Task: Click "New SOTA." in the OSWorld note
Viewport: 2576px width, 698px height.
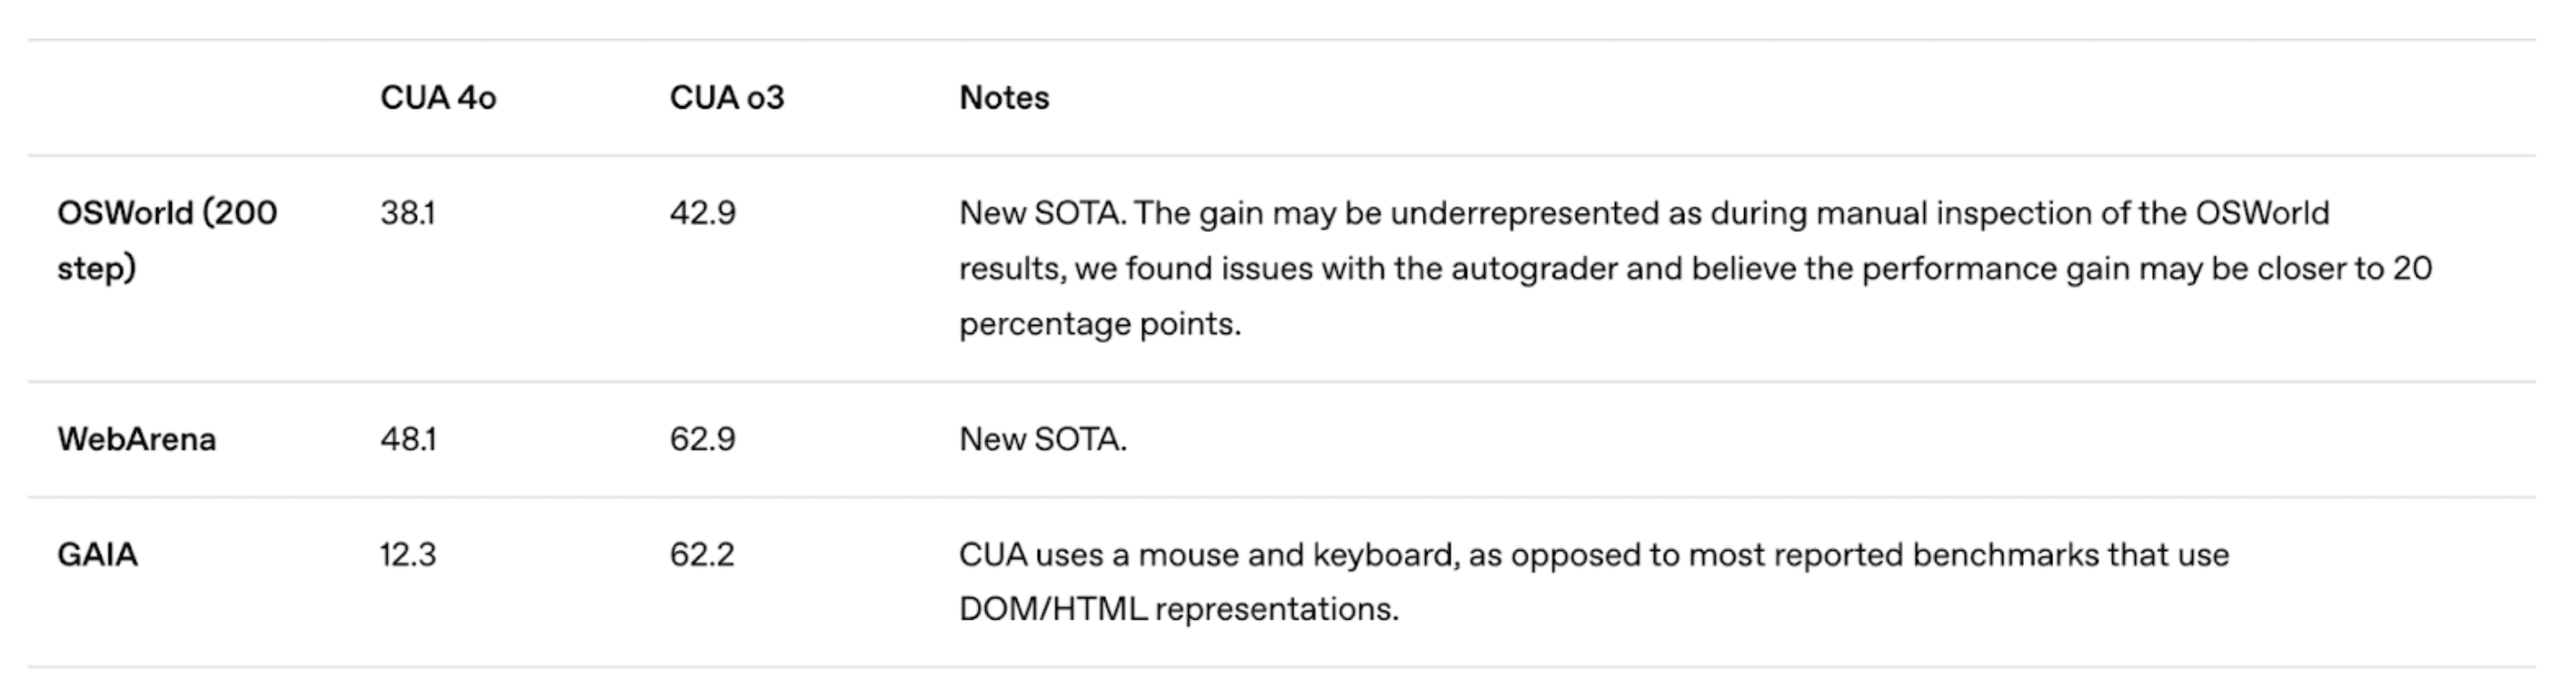Action: pos(1042,213)
